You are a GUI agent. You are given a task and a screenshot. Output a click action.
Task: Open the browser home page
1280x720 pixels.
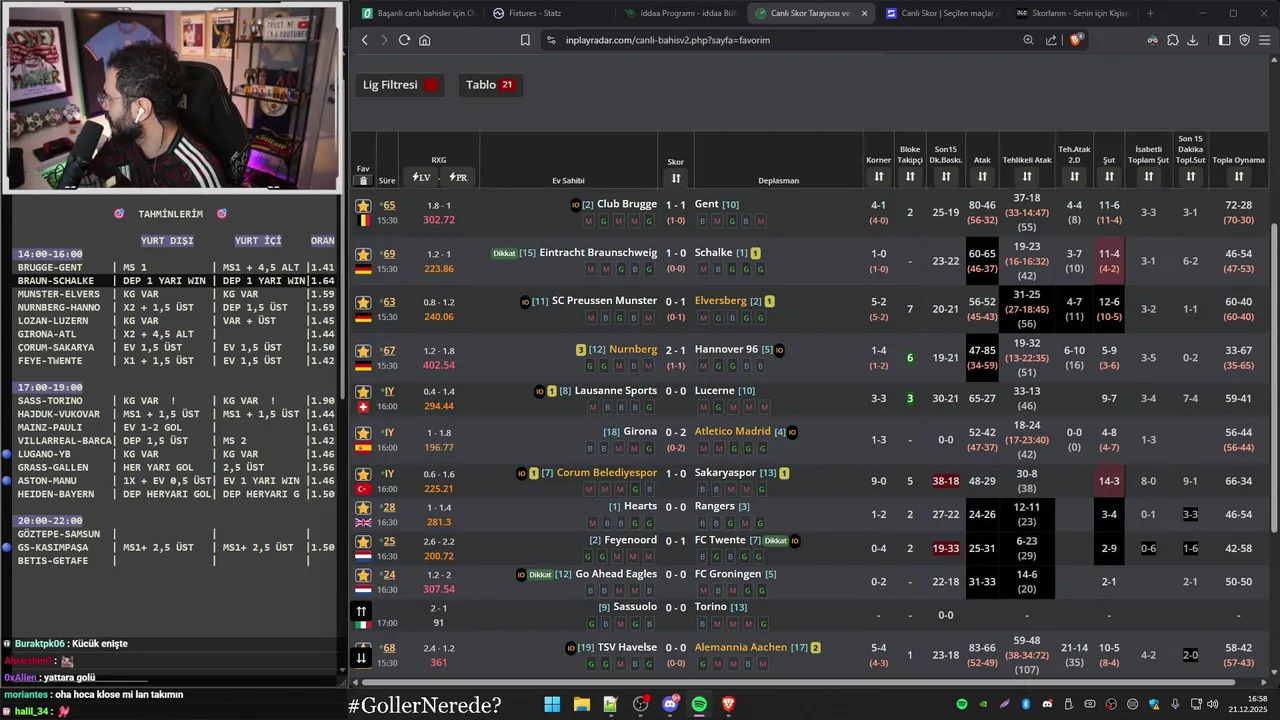coord(425,40)
